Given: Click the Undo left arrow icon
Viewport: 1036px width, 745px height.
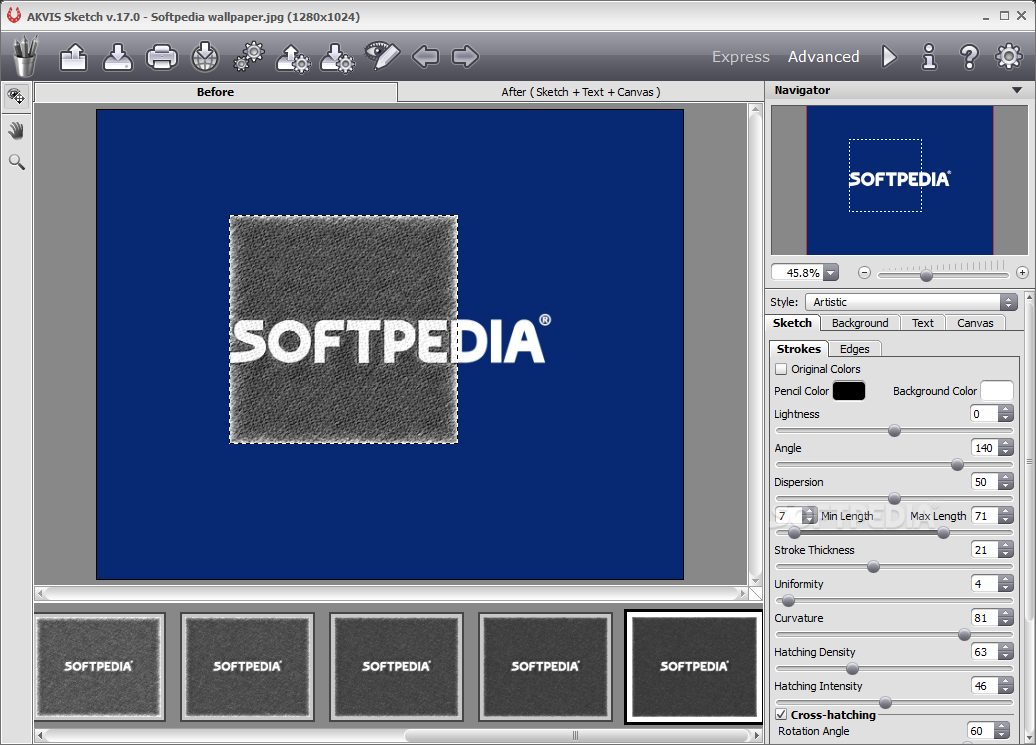Looking at the screenshot, I should (425, 57).
